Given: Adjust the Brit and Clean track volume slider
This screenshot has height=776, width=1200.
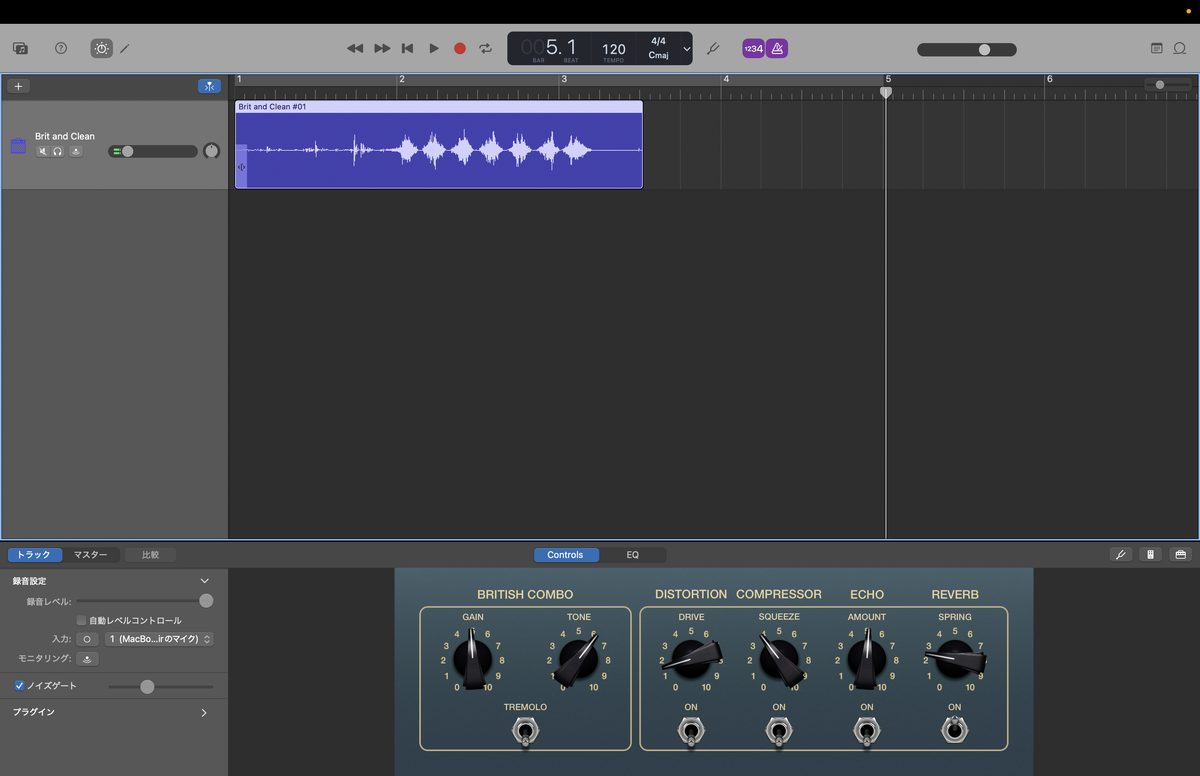Looking at the screenshot, I should coord(153,151).
